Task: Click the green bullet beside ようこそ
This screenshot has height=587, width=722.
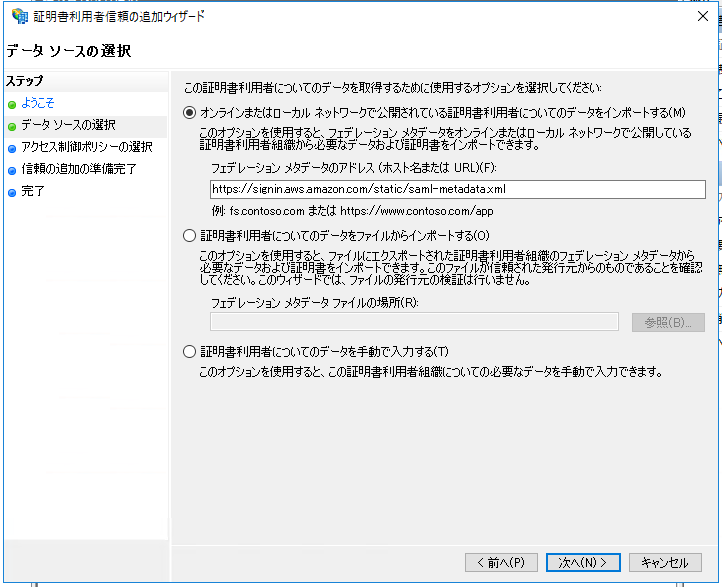Action: pos(12,105)
